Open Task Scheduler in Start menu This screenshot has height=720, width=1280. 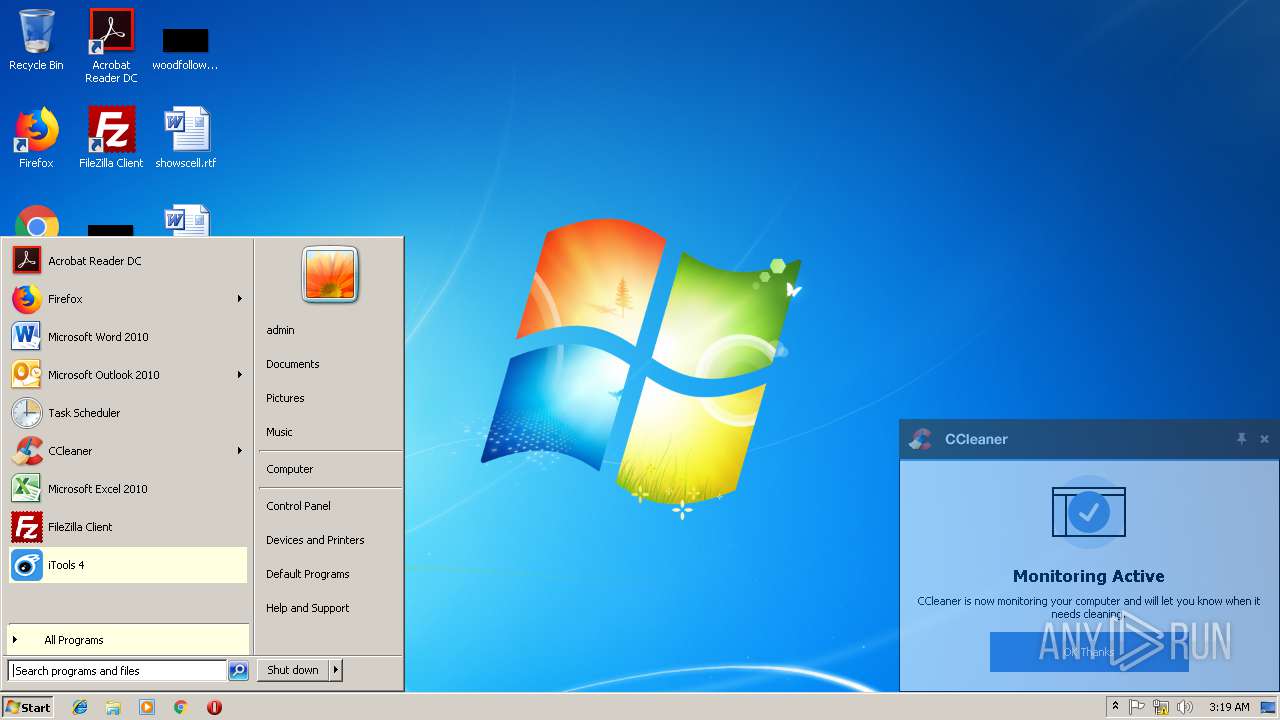coord(128,413)
